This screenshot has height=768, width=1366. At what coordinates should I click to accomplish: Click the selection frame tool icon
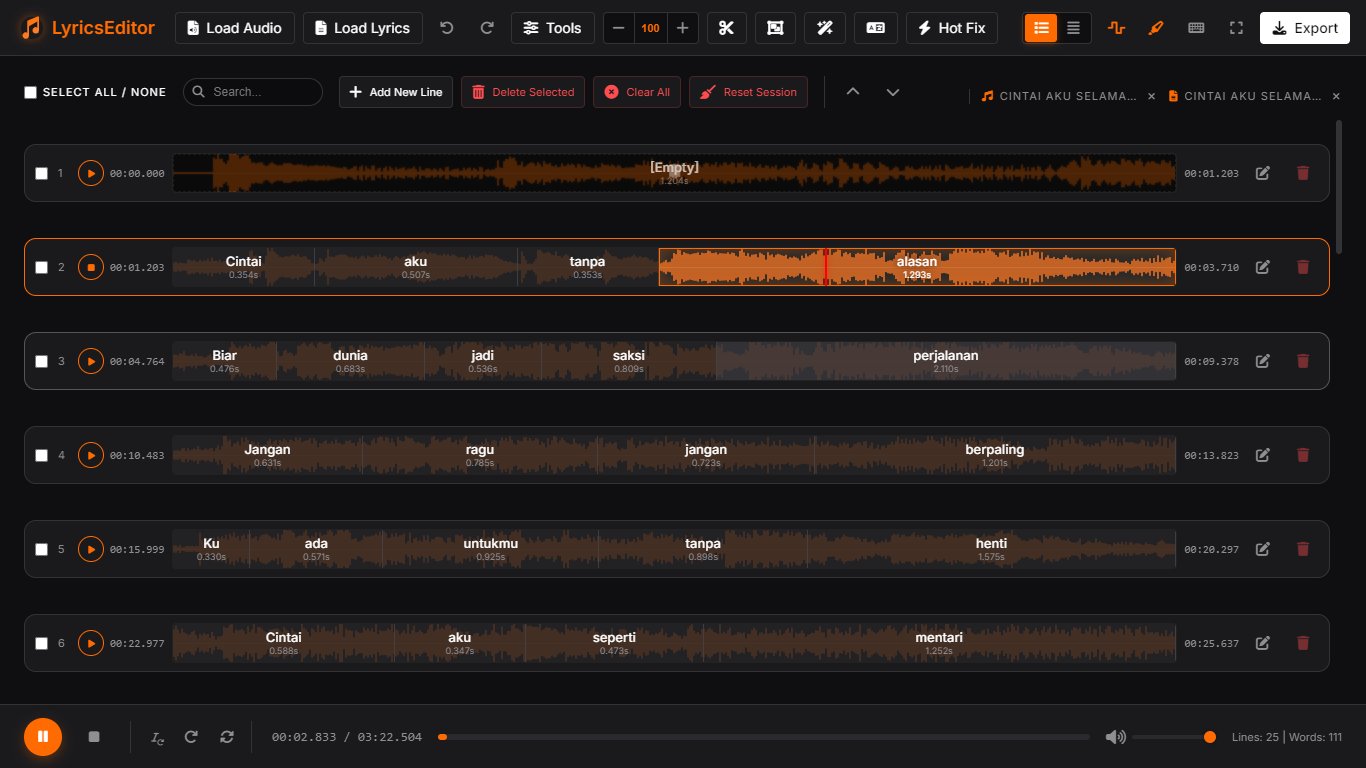click(x=775, y=28)
